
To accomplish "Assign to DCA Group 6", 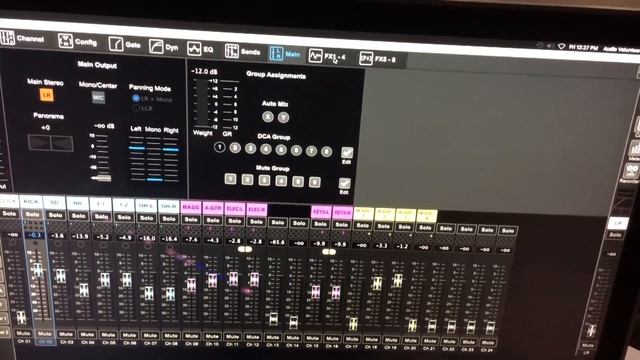I will click(x=296, y=151).
